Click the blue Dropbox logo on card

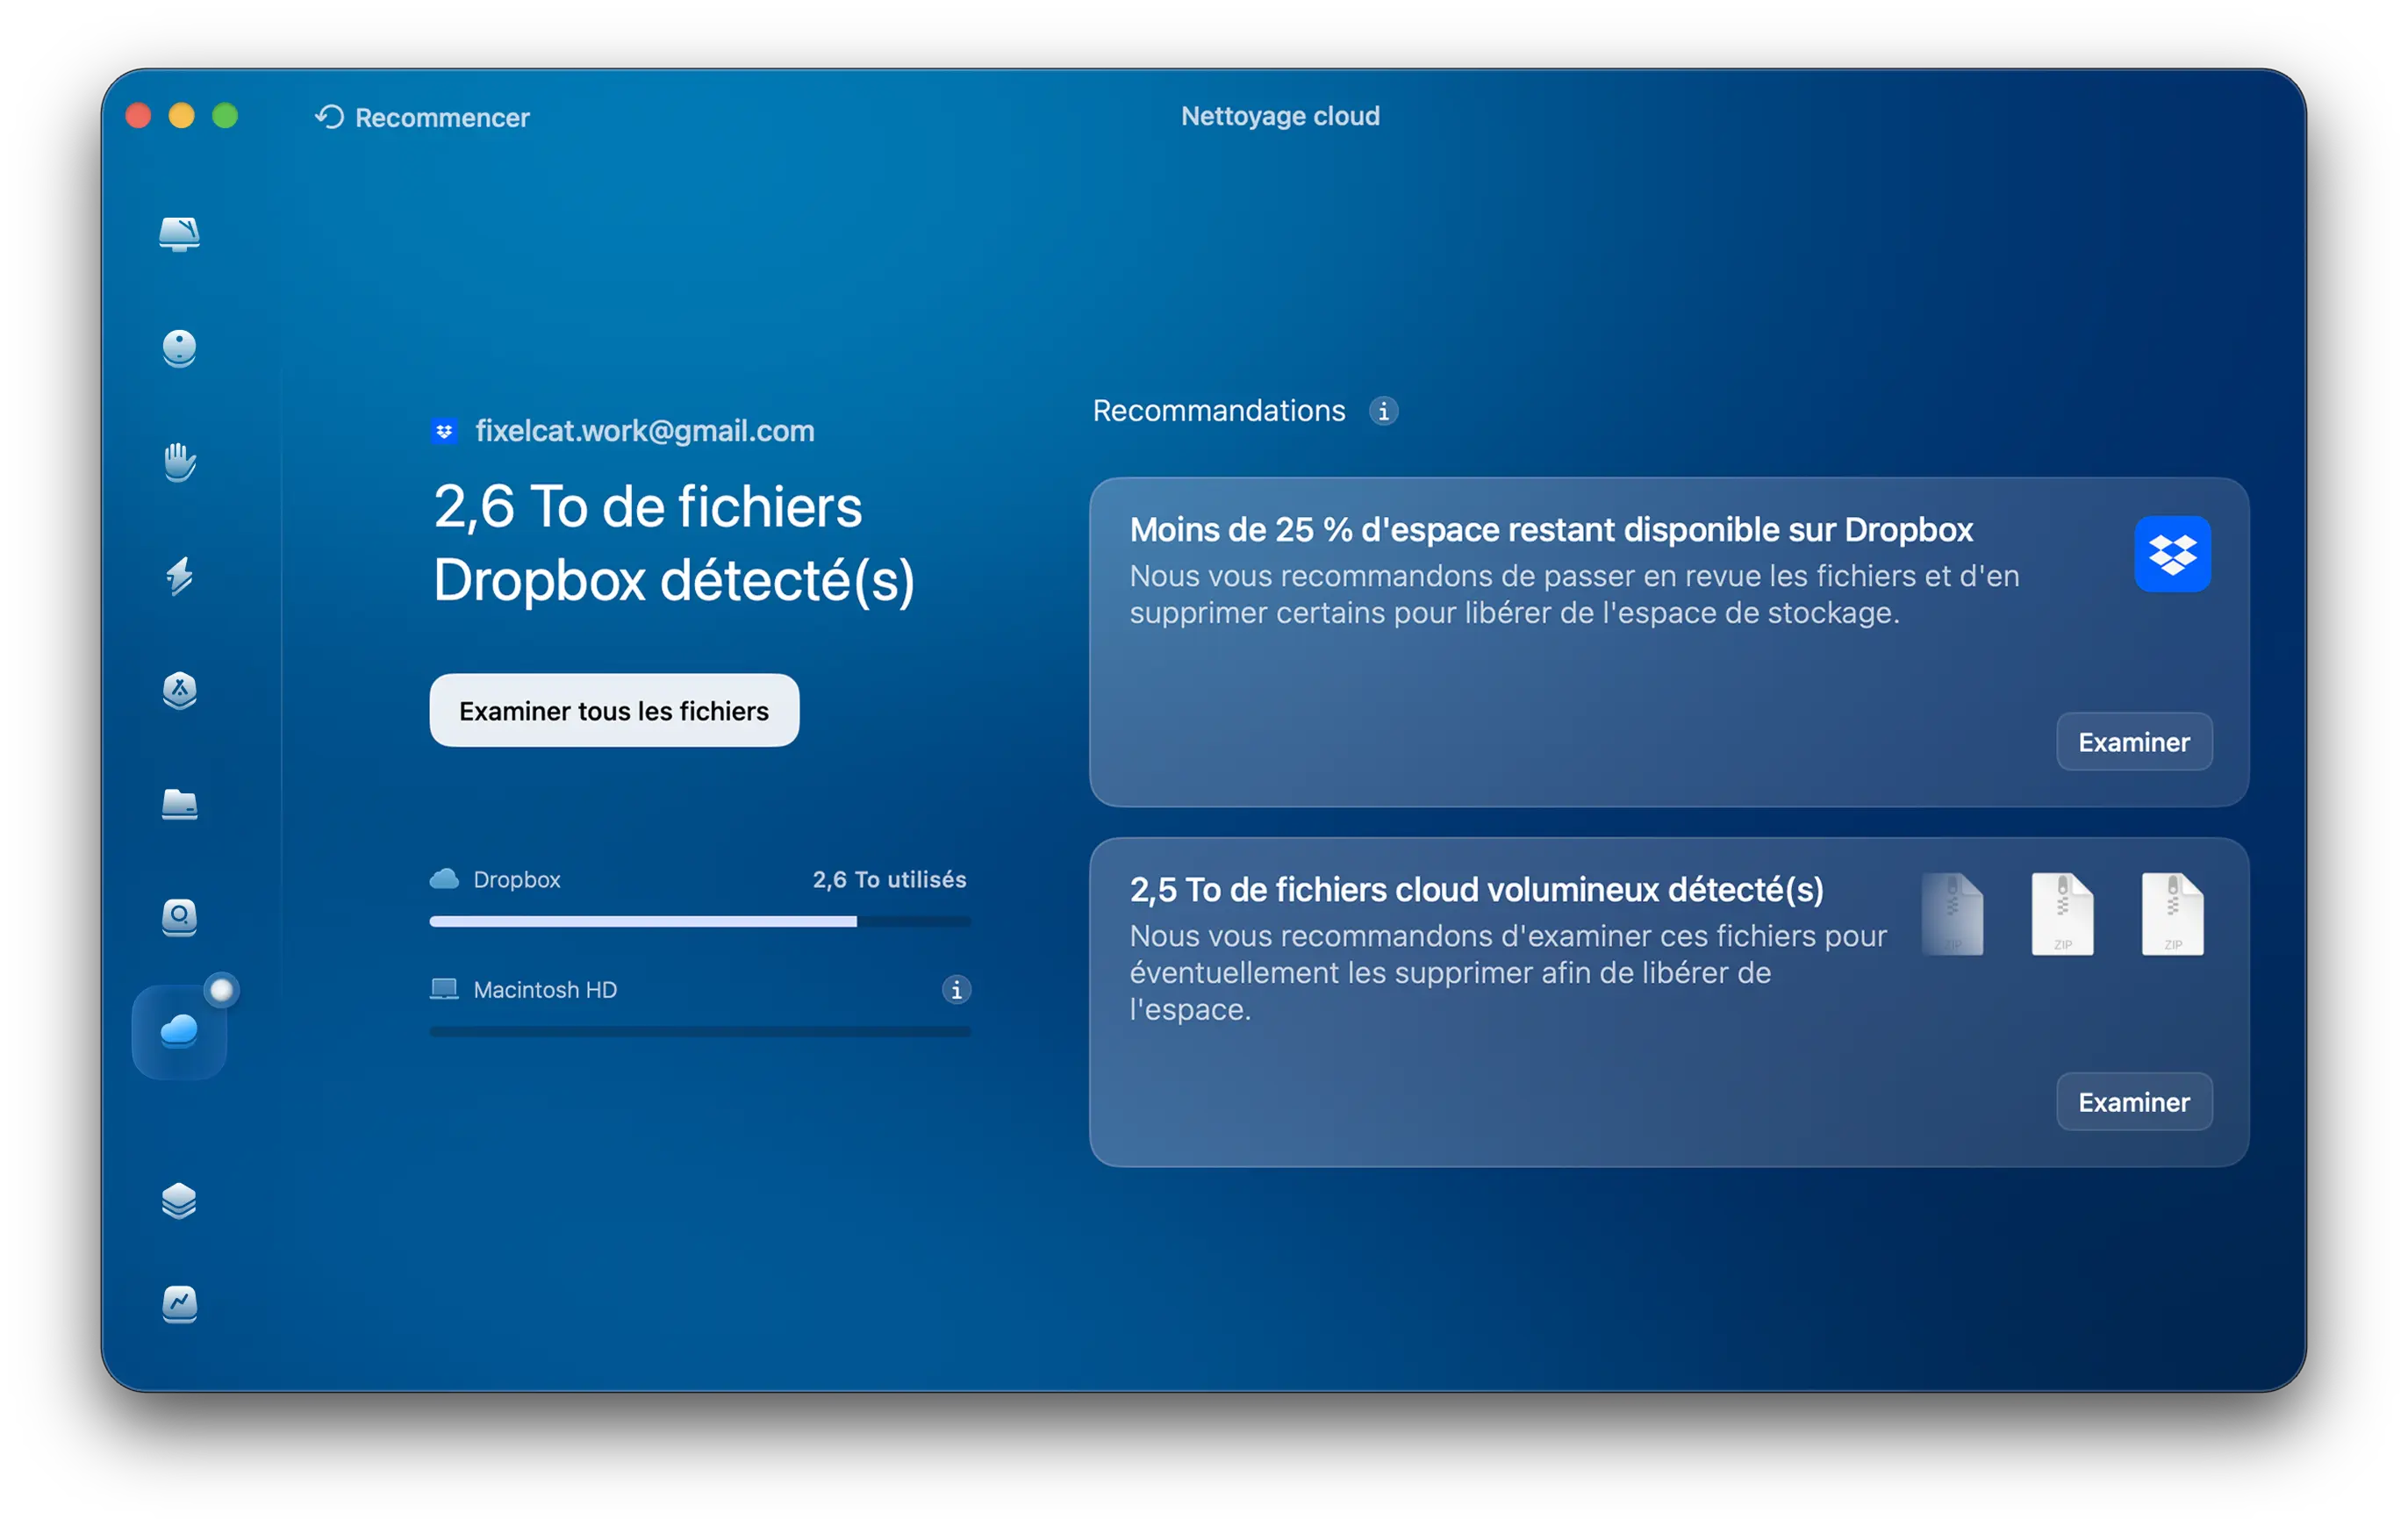click(2172, 554)
